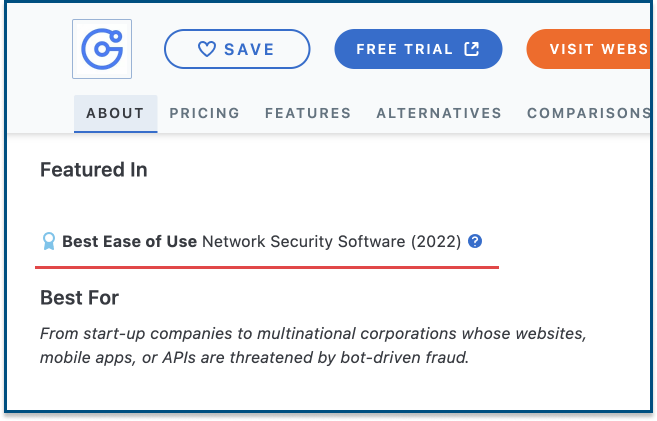Image resolution: width=657 pixels, height=421 pixels.
Task: Click the product logo icon
Action: pos(102,49)
